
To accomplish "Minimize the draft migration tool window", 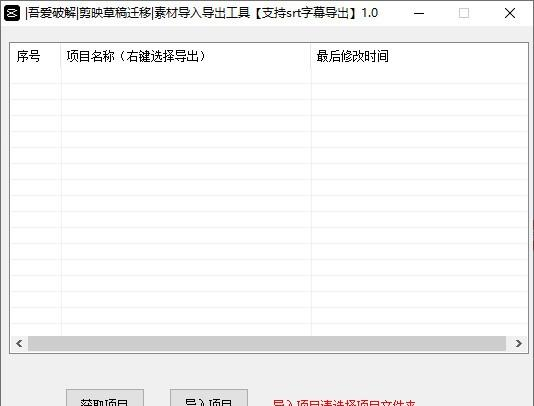I will (x=419, y=13).
